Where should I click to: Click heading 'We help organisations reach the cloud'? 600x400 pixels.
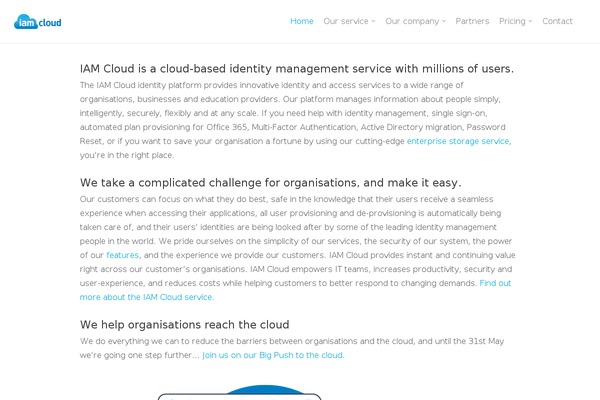[x=184, y=325]
